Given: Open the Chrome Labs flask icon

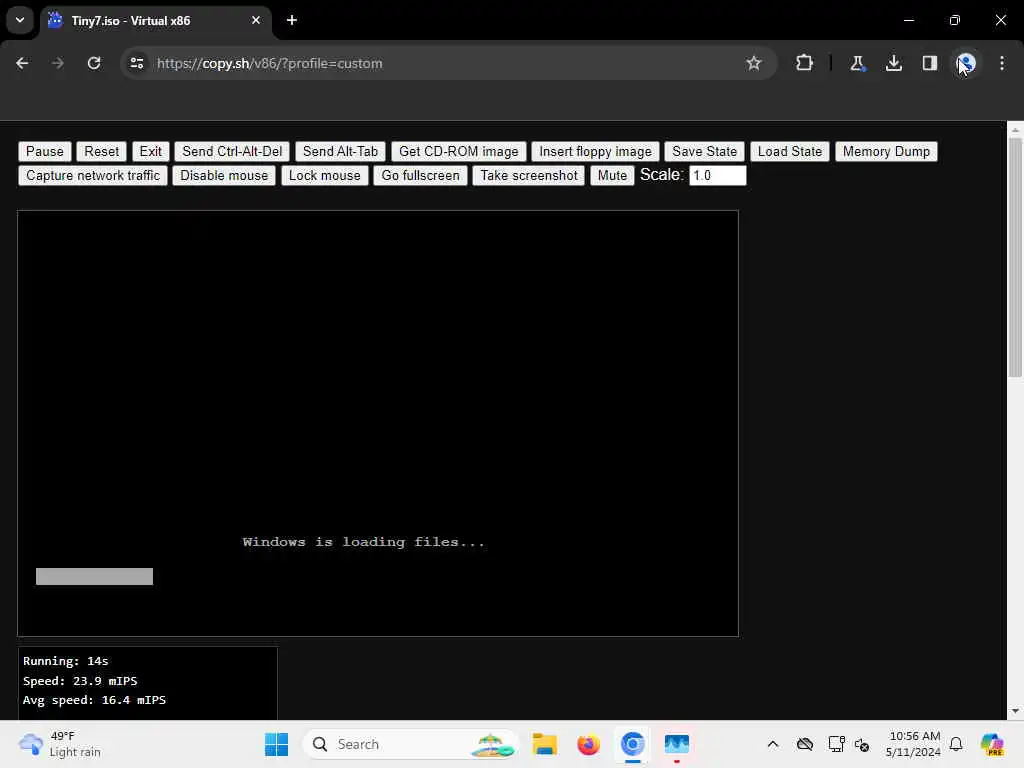Looking at the screenshot, I should pos(857,63).
